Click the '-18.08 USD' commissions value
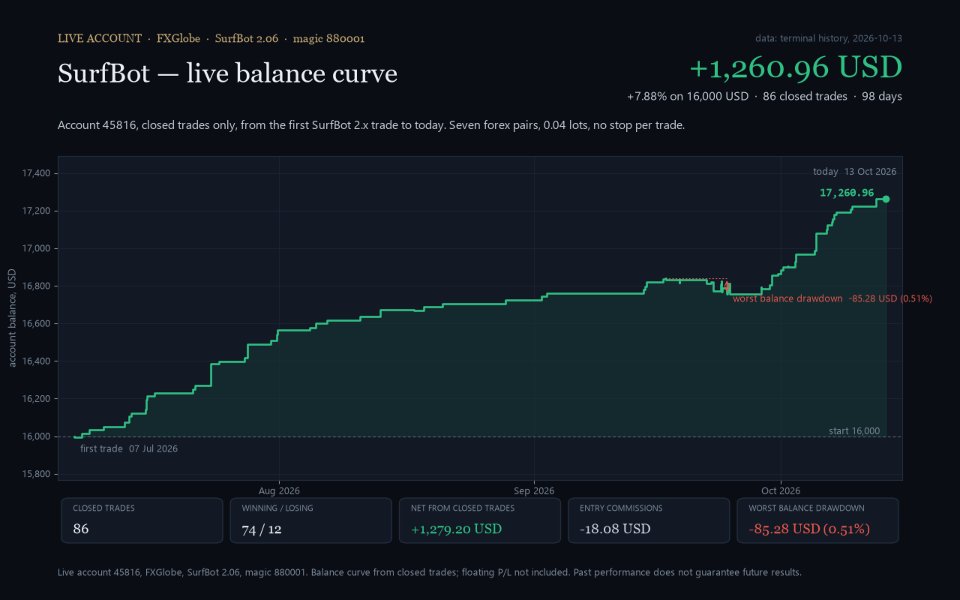Screen dimensions: 960x600 click(615, 529)
